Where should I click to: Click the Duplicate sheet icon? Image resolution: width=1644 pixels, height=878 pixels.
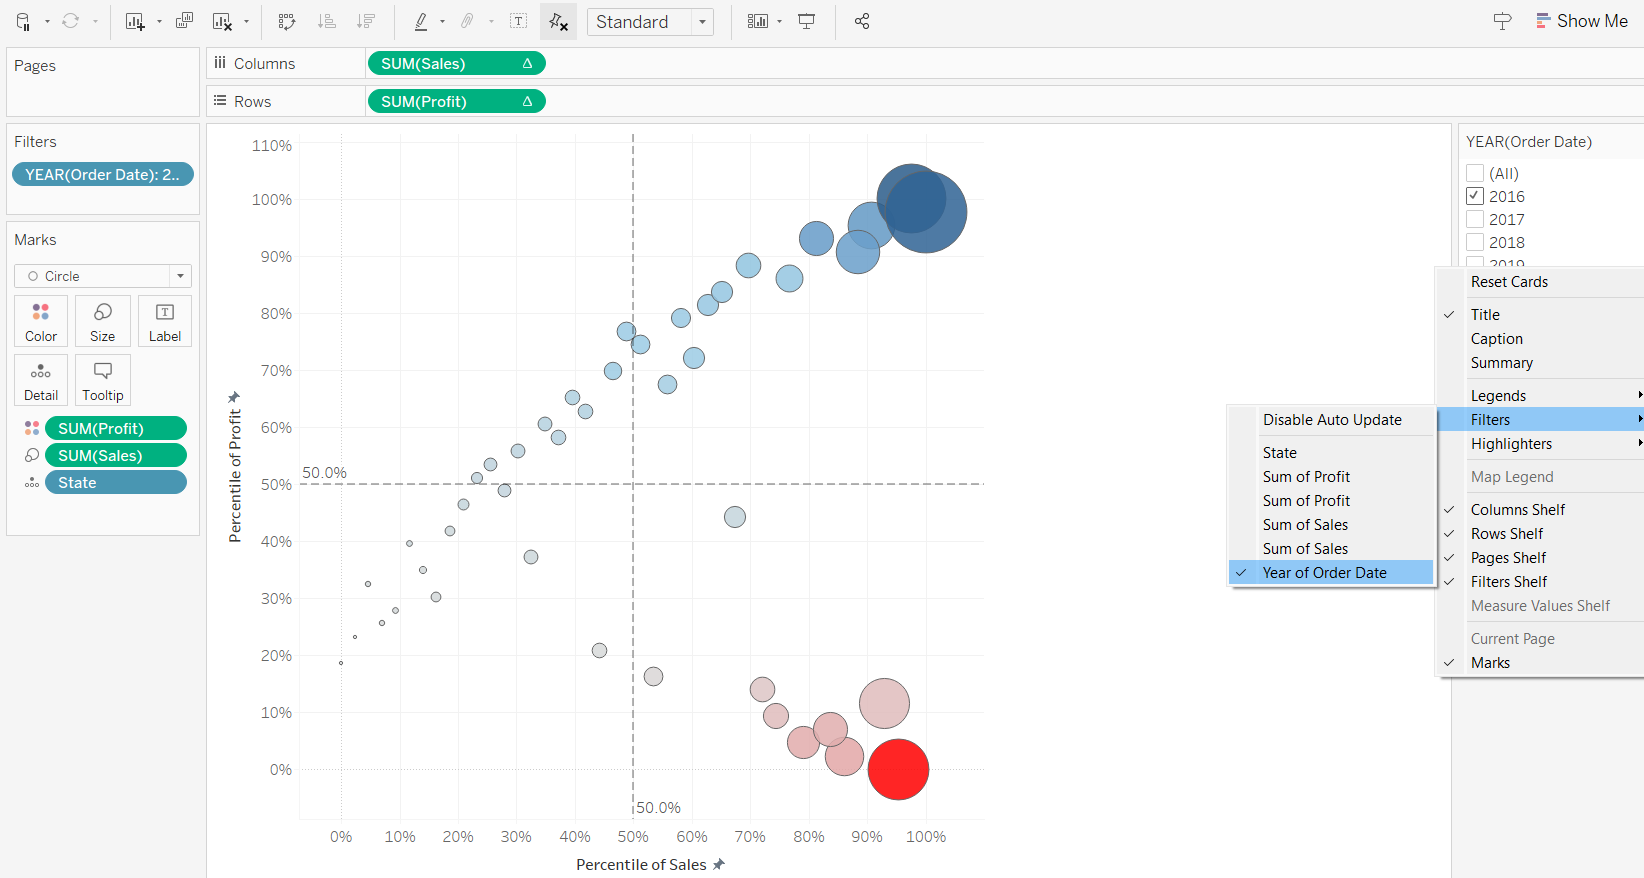click(x=184, y=21)
